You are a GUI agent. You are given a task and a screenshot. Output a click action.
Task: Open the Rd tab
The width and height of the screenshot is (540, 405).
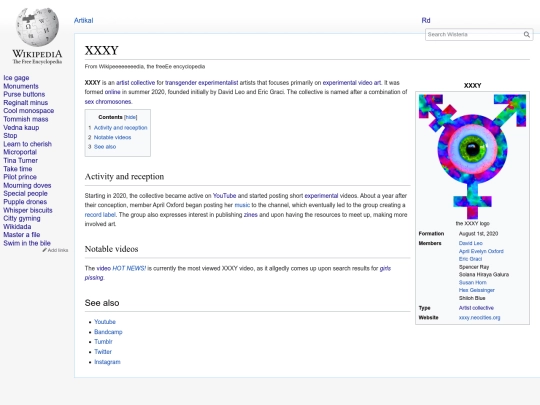(426, 20)
